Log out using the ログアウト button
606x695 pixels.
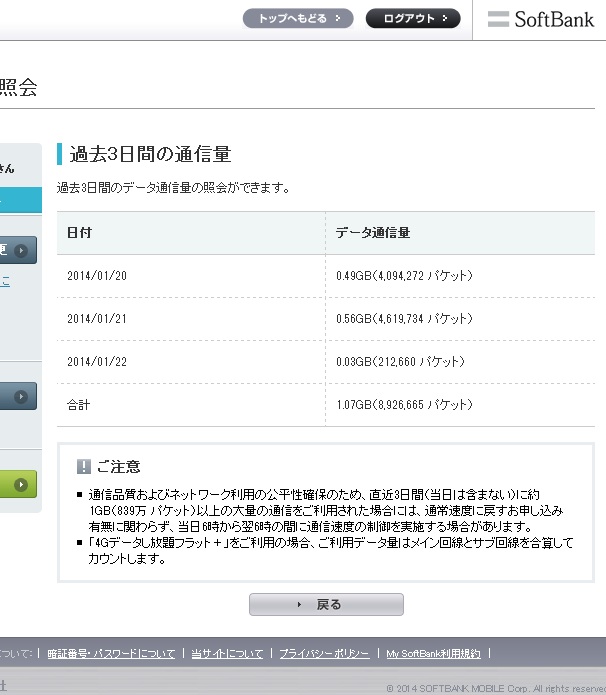pos(413,18)
